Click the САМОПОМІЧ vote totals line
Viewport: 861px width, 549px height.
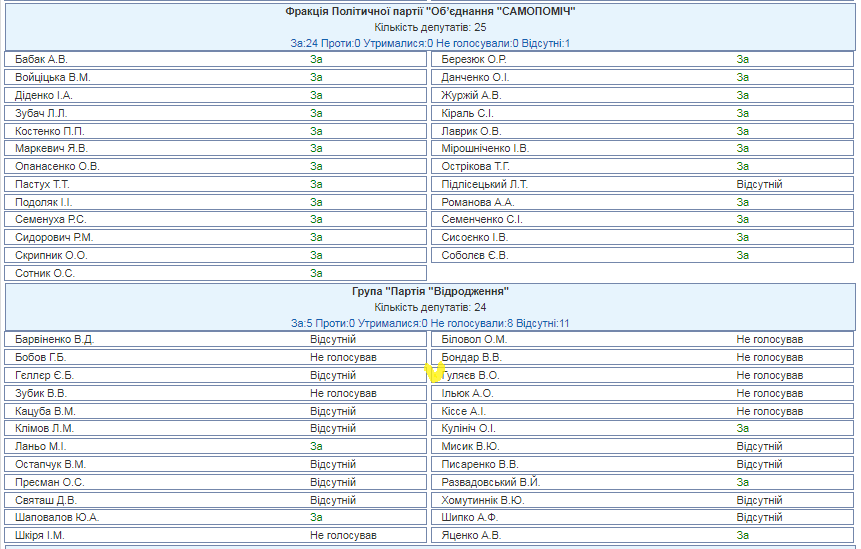(430, 43)
